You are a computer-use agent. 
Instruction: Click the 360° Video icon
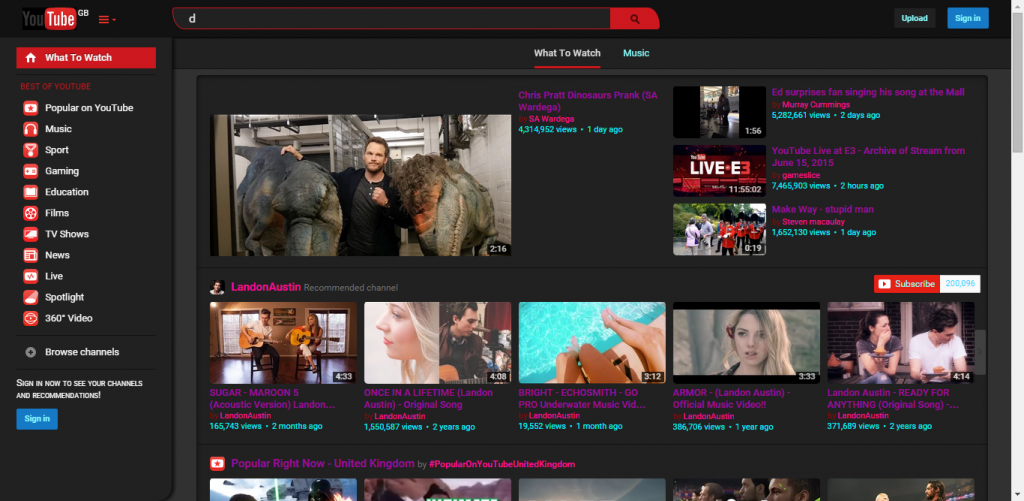coord(30,318)
